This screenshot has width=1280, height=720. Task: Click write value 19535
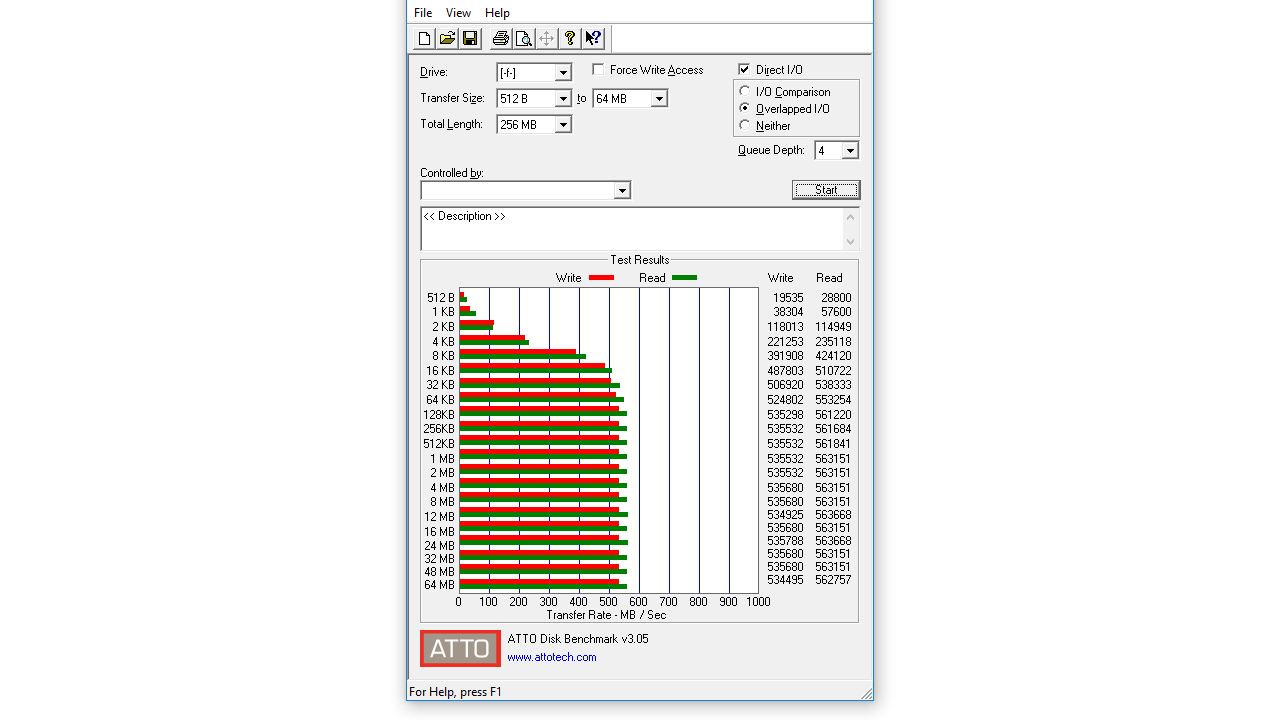click(788, 298)
